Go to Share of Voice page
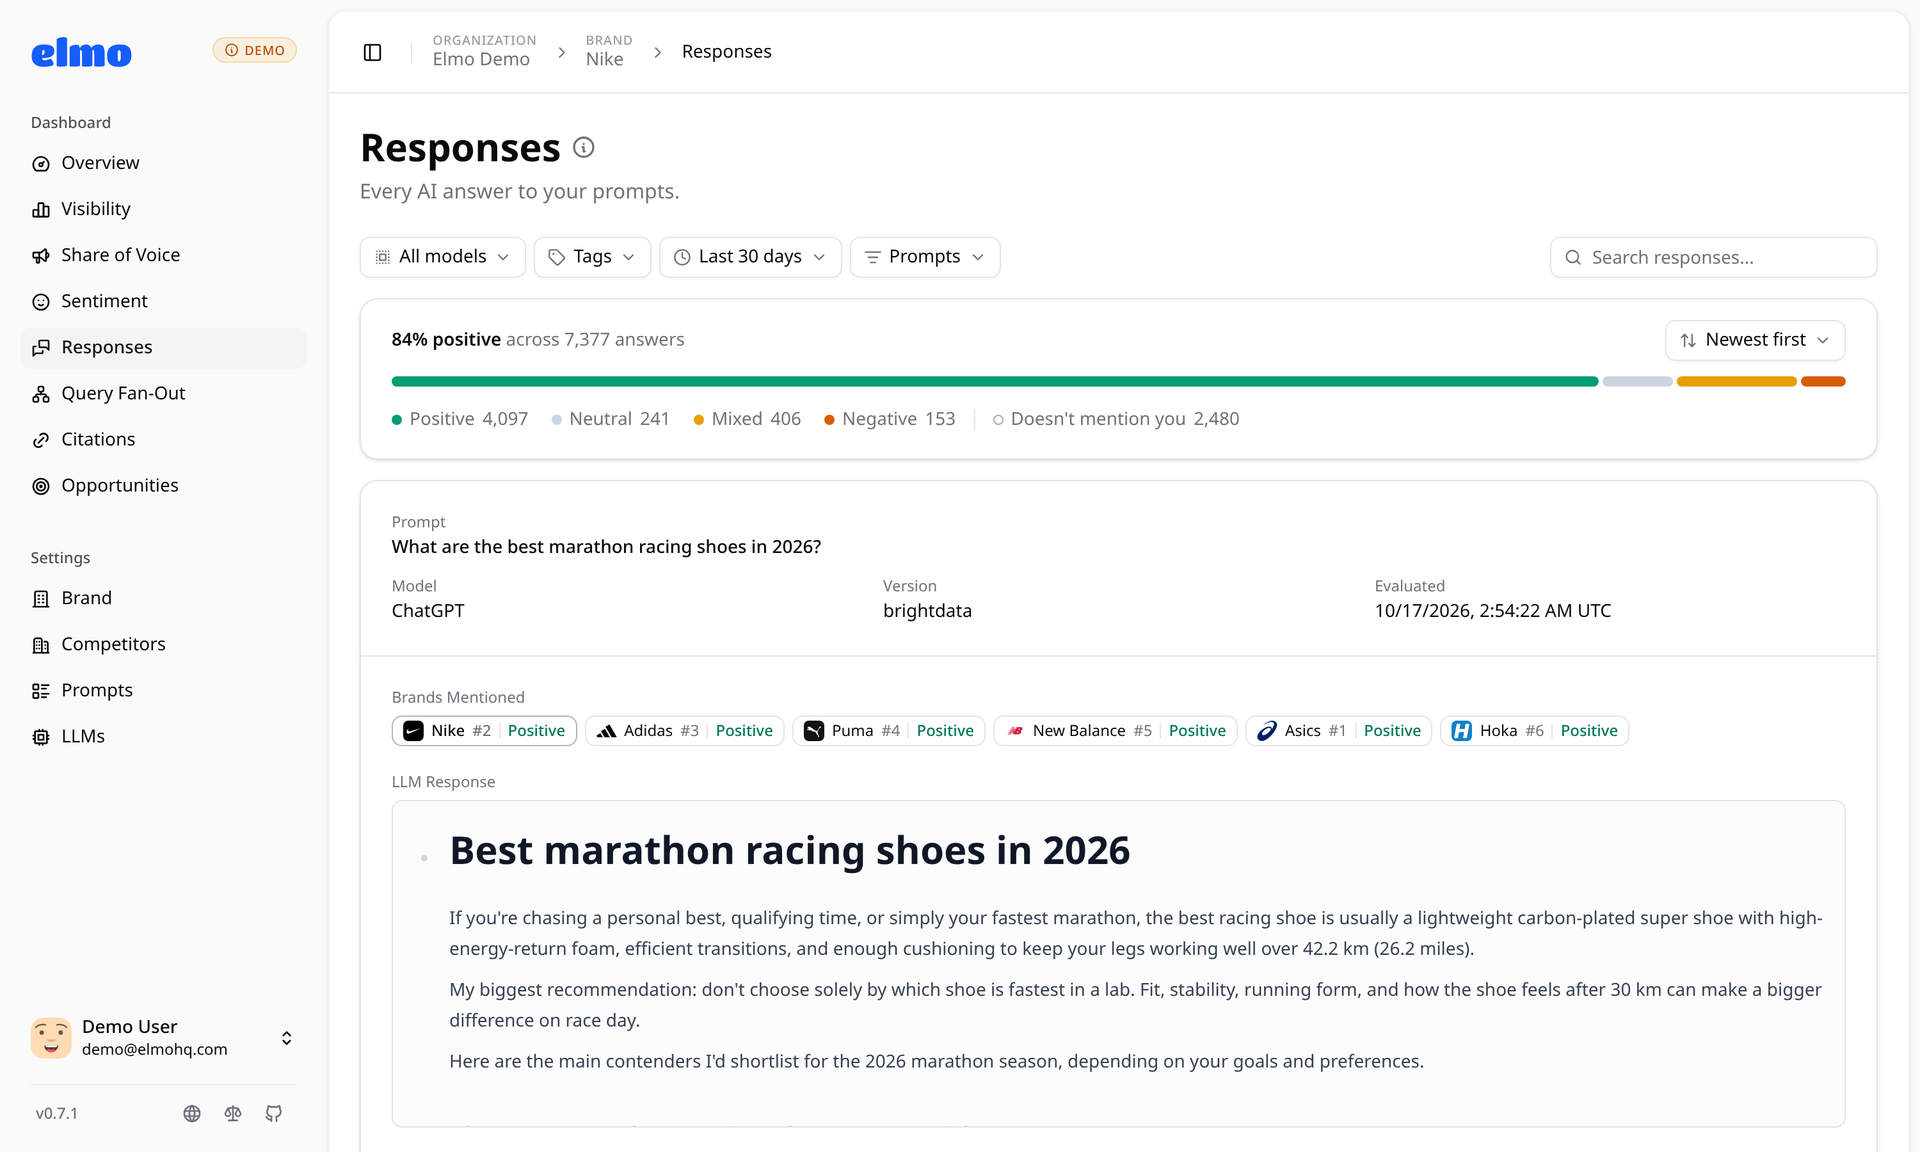The image size is (1920, 1152). tap(163, 255)
